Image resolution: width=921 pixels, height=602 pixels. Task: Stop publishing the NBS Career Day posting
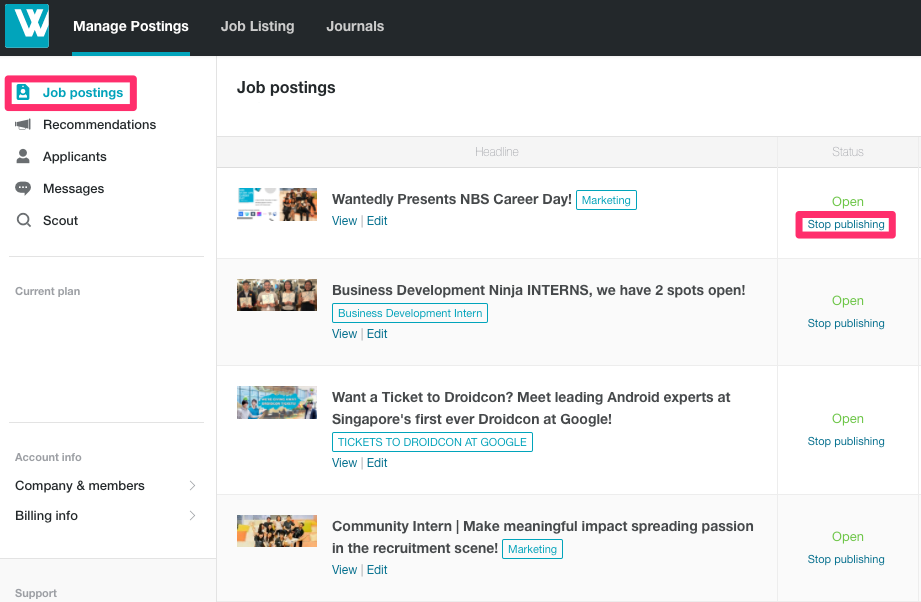(846, 224)
